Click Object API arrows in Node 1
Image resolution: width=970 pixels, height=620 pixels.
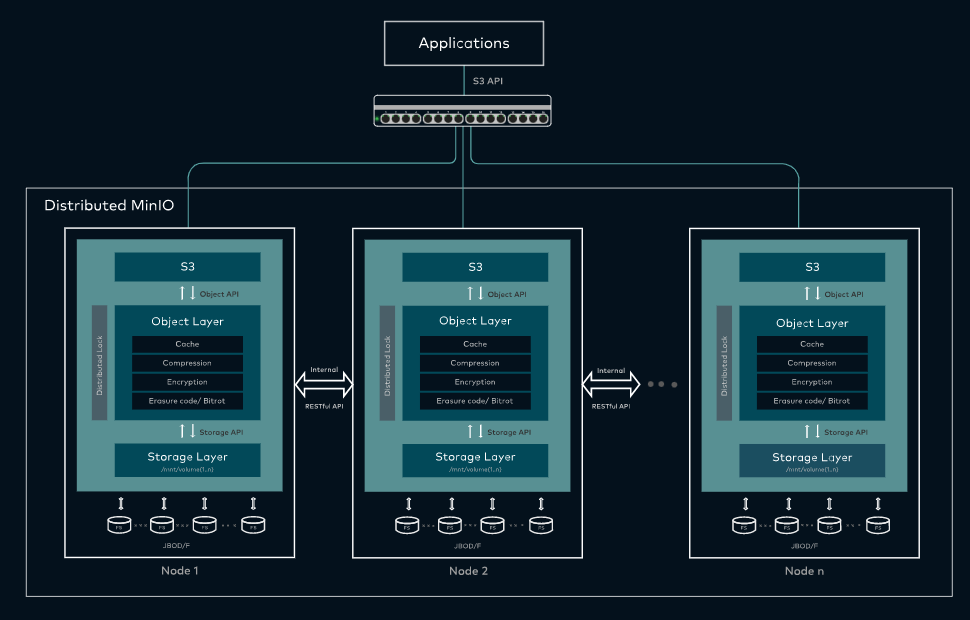tap(187, 293)
